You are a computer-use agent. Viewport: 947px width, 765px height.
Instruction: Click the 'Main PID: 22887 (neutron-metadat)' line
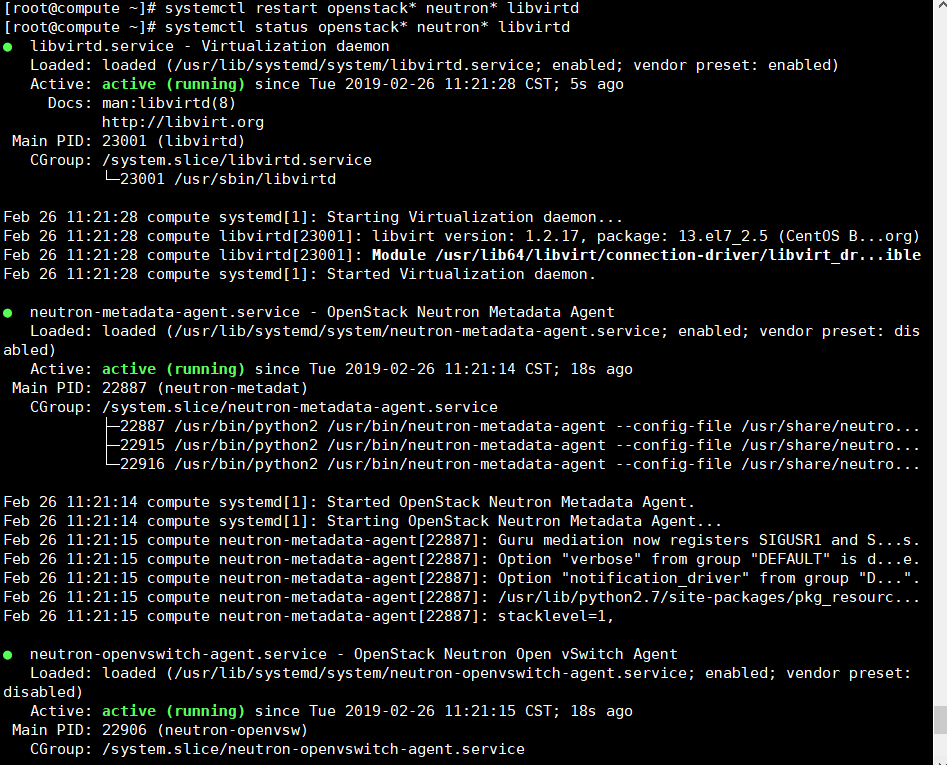tap(160, 388)
